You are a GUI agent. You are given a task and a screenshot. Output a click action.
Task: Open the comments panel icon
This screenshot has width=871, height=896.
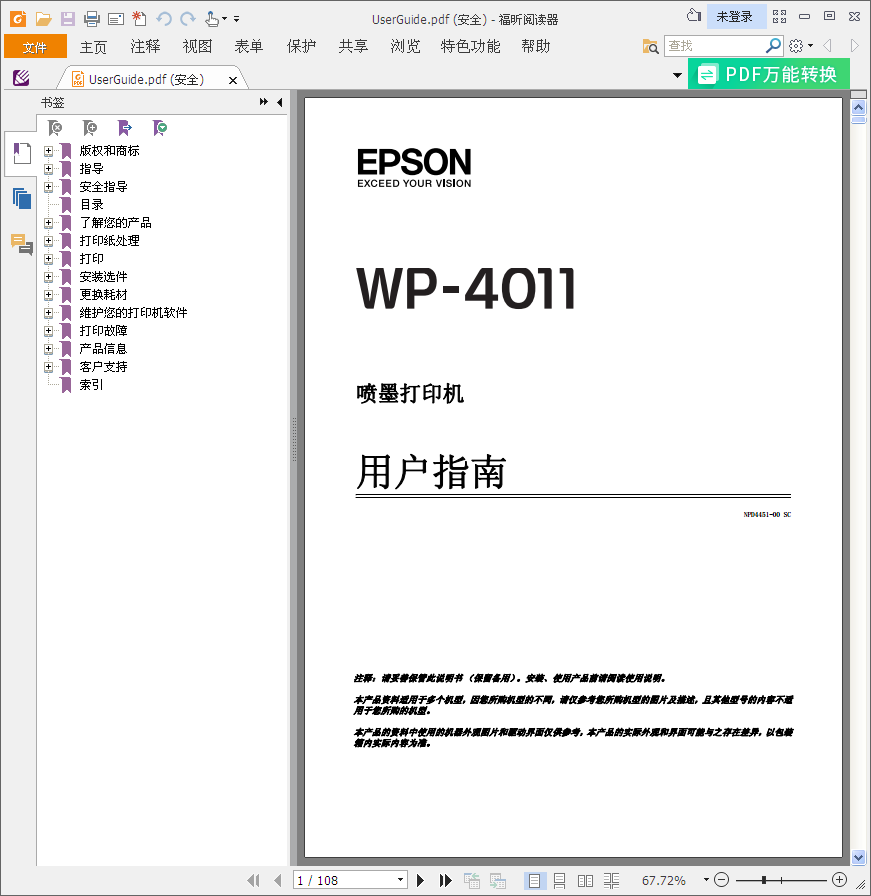tap(22, 244)
